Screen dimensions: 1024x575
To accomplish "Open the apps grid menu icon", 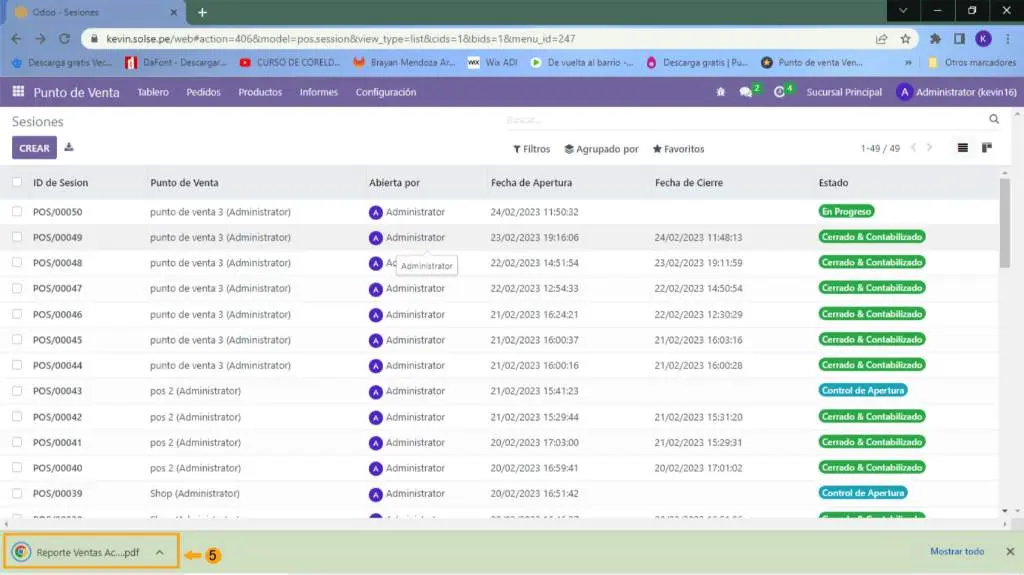I will 18,92.
